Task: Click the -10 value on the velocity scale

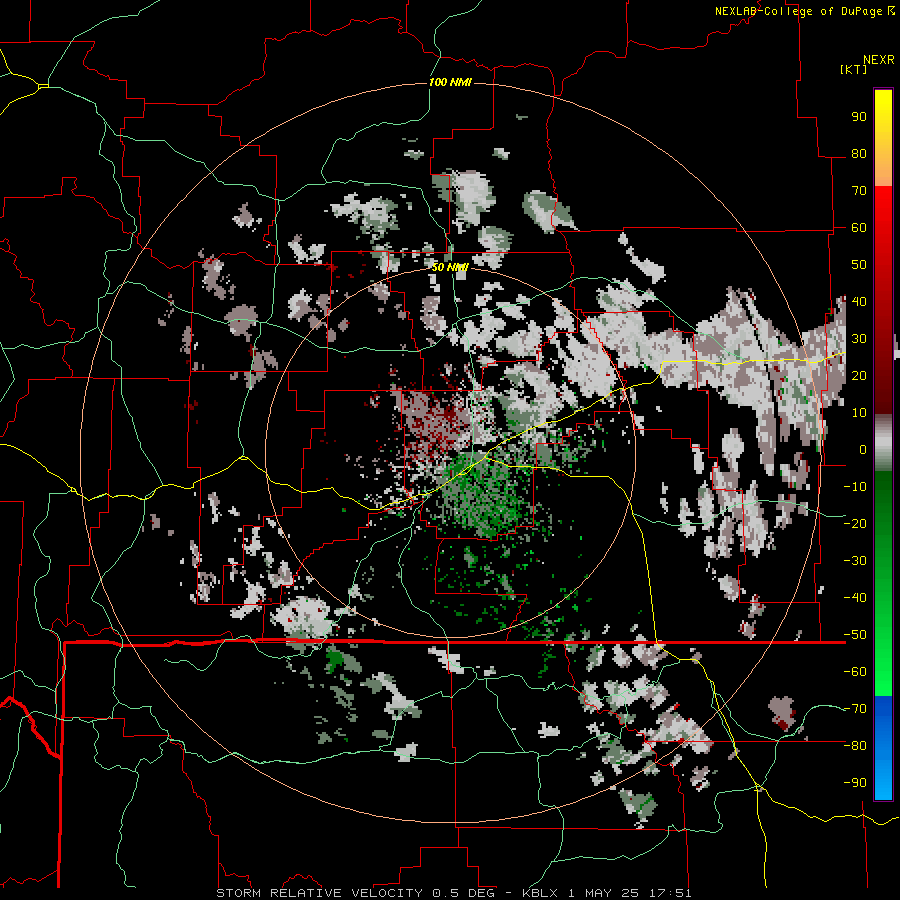Action: click(x=855, y=487)
